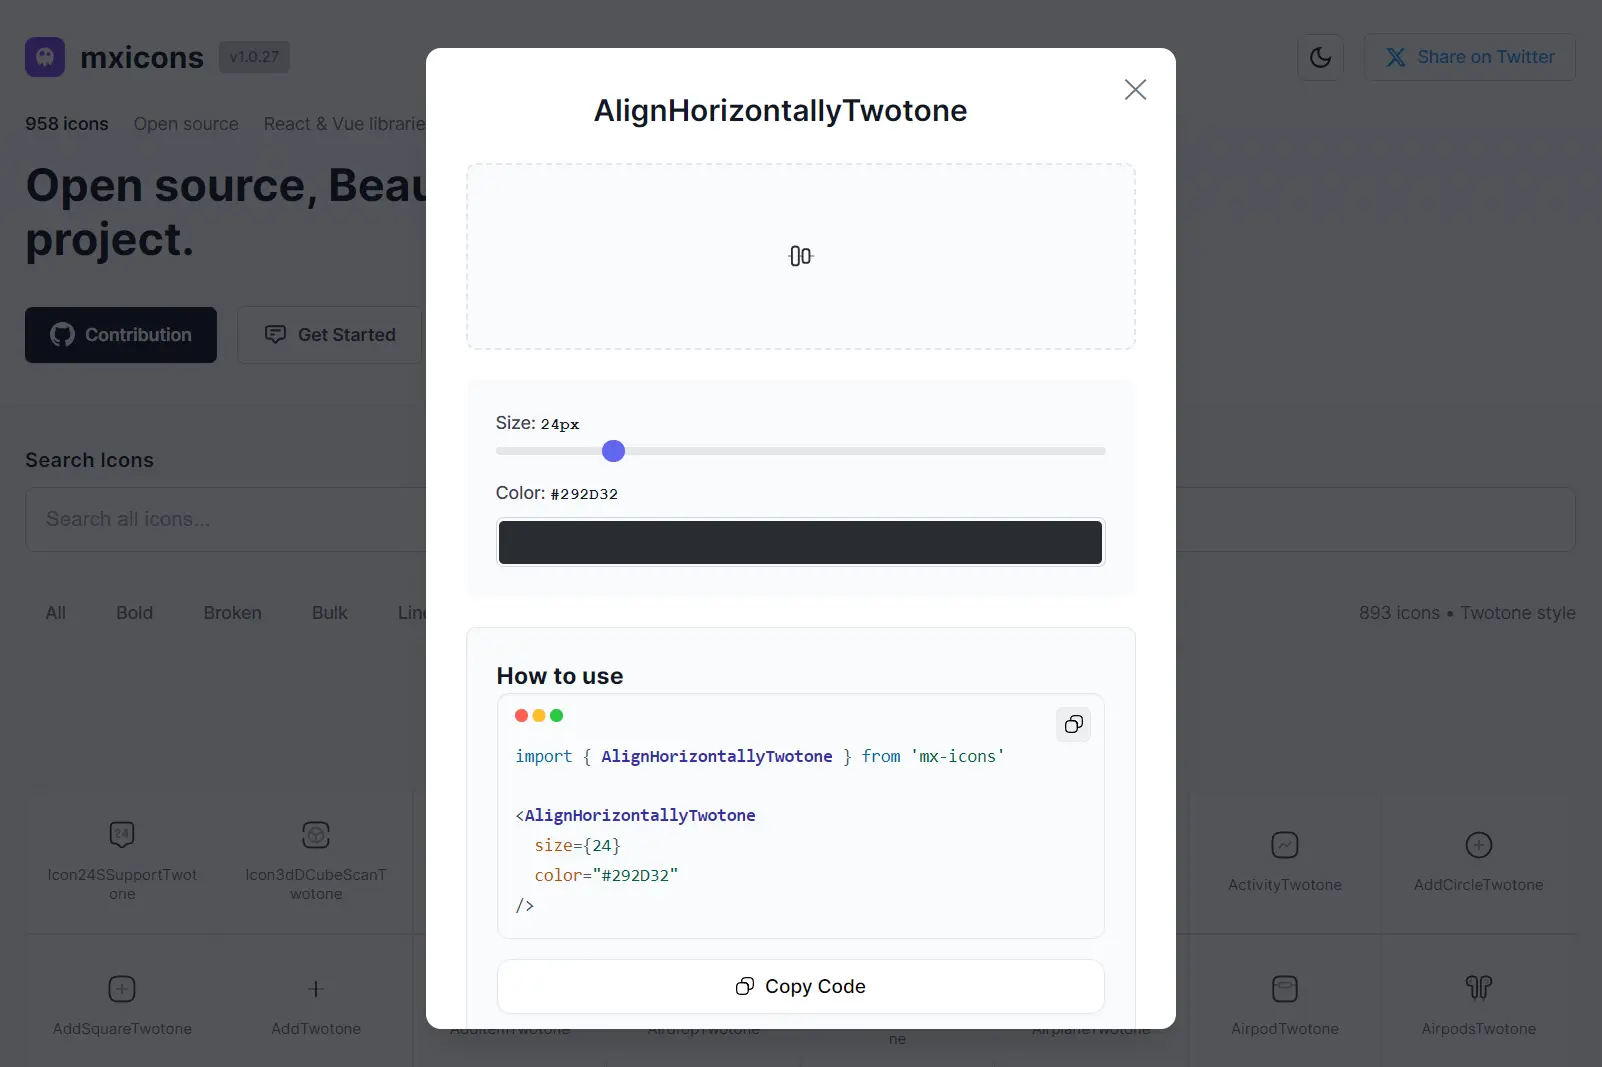This screenshot has height=1067, width=1602.
Task: Switch to the Bold style filter
Action: pyautogui.click(x=134, y=612)
